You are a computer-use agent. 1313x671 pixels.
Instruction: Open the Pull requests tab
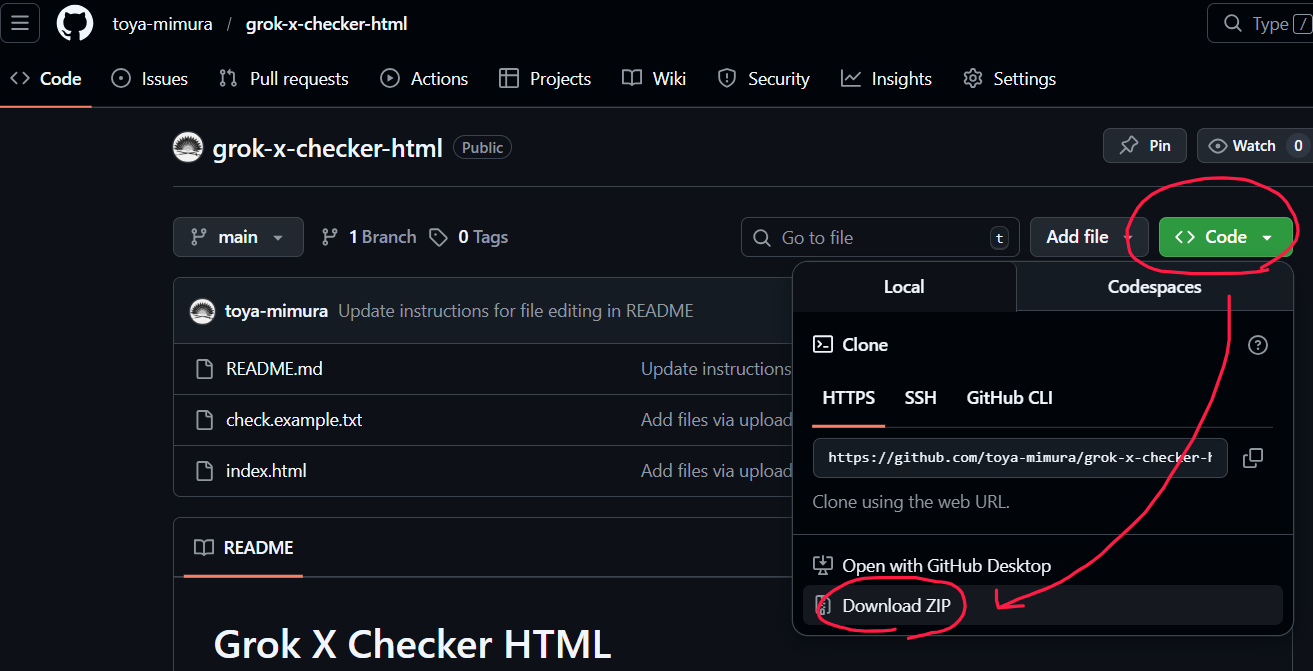[284, 79]
